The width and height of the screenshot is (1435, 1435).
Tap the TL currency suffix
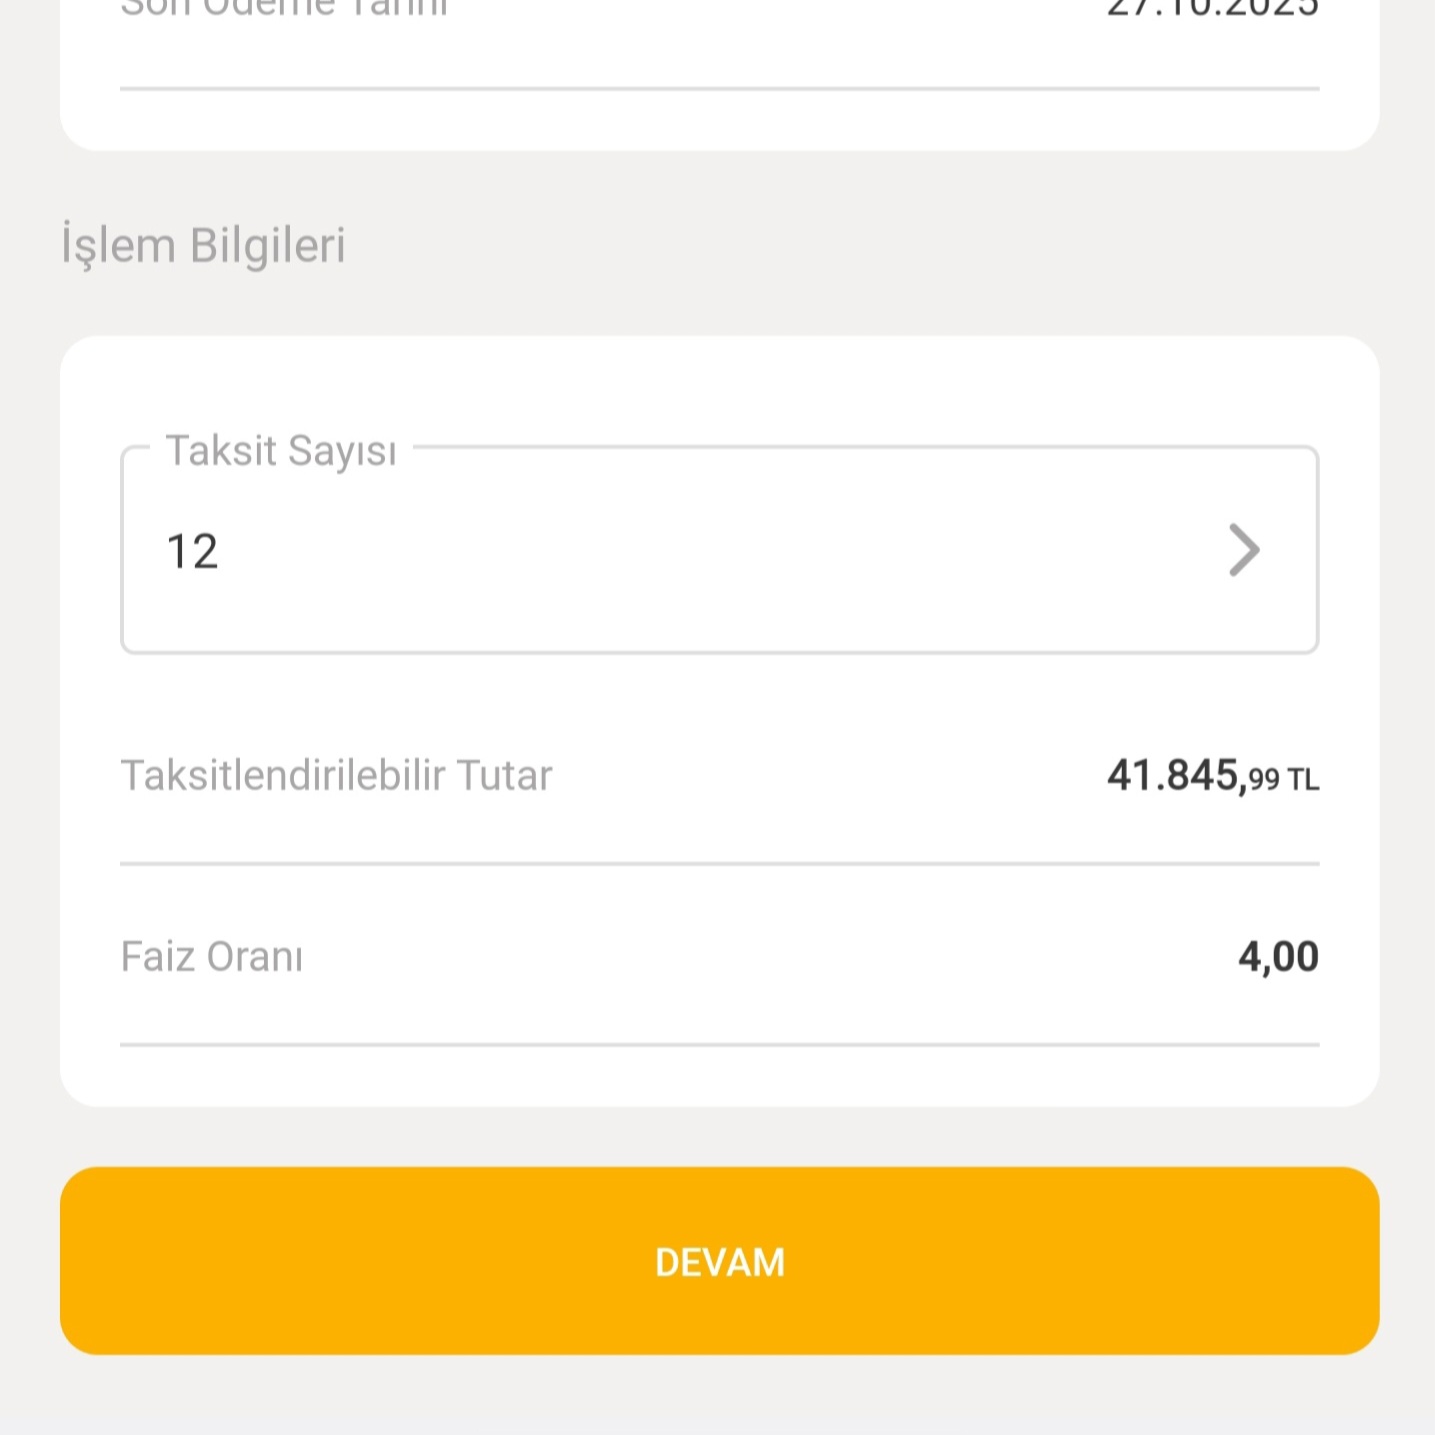(1303, 780)
